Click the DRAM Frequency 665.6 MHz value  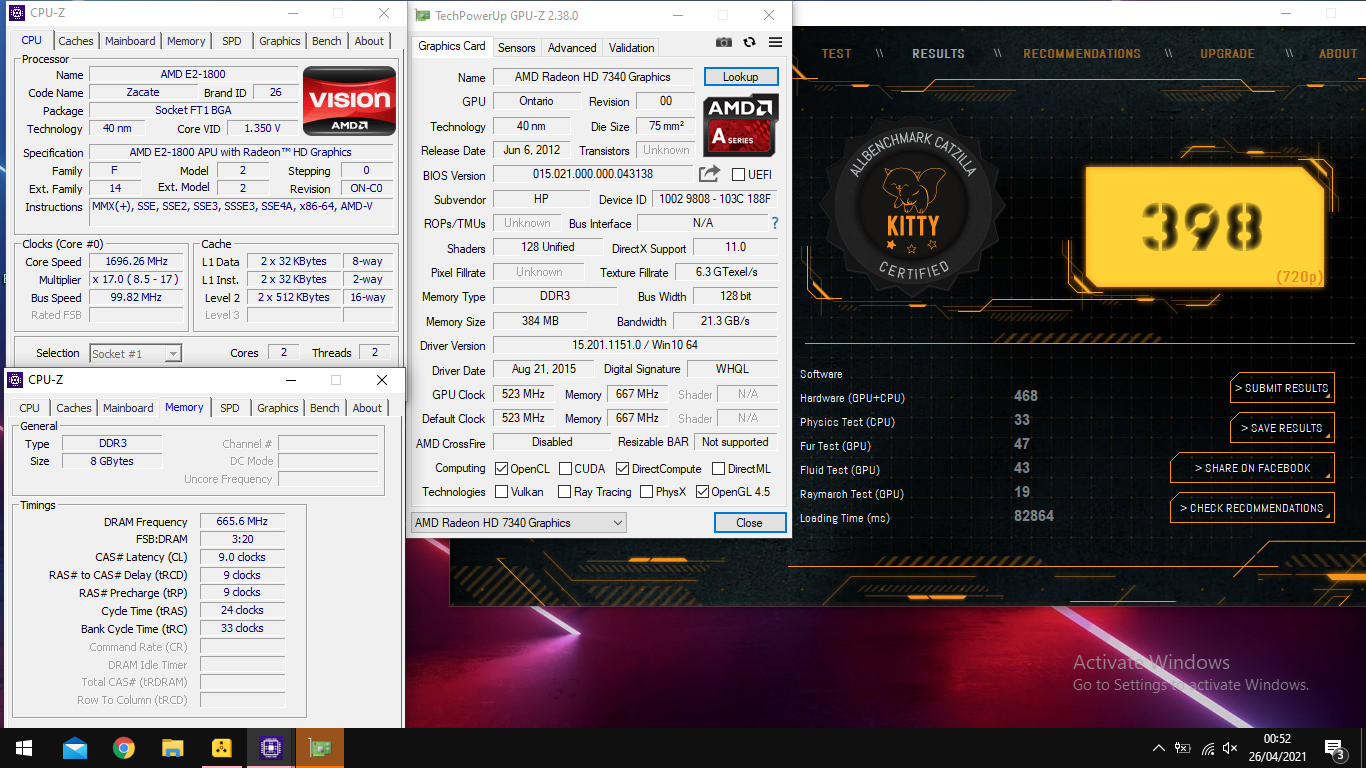243,522
